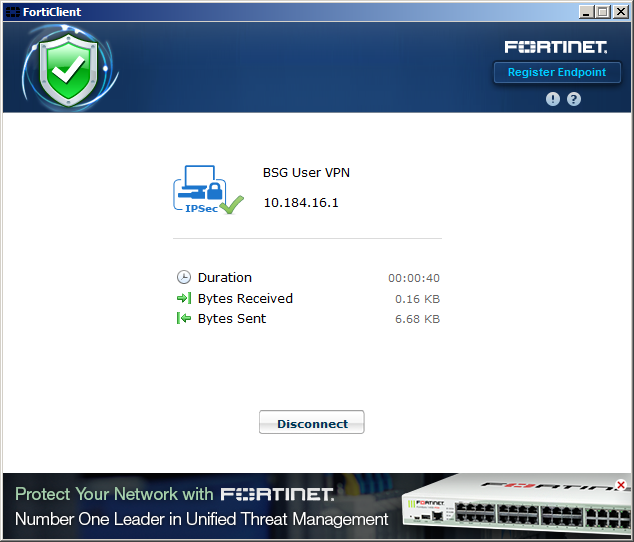Click the IPSec VPN connection icon

pos(208,189)
